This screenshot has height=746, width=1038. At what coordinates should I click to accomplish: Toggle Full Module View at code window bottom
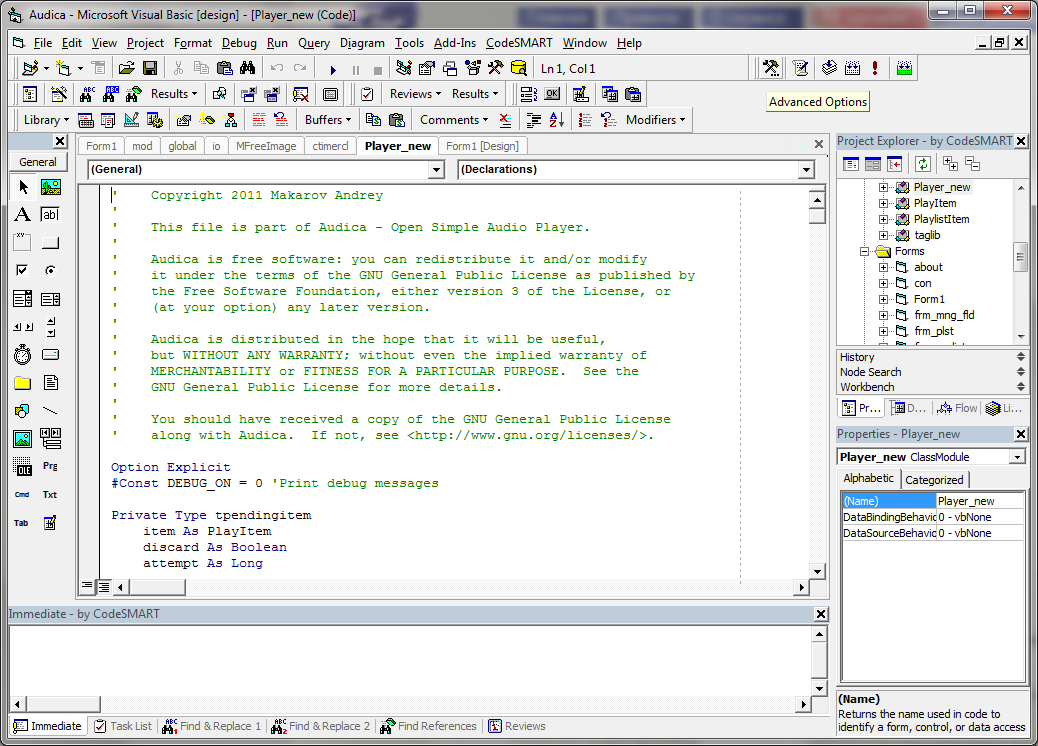104,586
